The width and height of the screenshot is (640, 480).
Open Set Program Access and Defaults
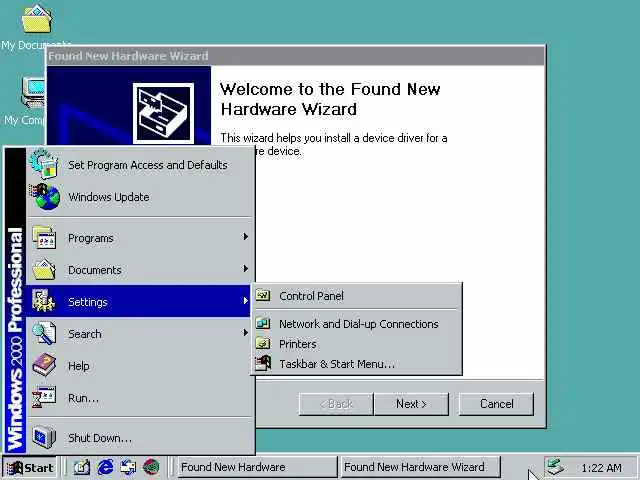[x=139, y=165]
